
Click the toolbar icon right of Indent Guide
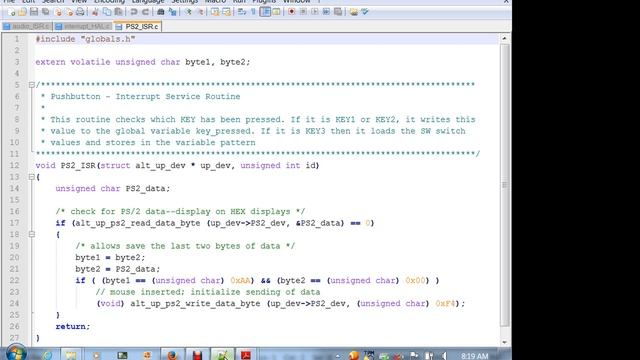point(276,12)
